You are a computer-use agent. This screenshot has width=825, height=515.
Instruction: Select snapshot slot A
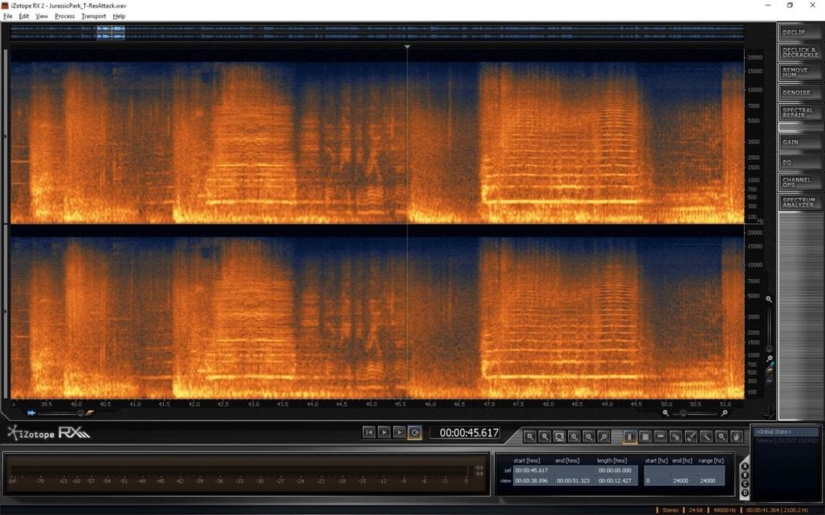click(744, 466)
